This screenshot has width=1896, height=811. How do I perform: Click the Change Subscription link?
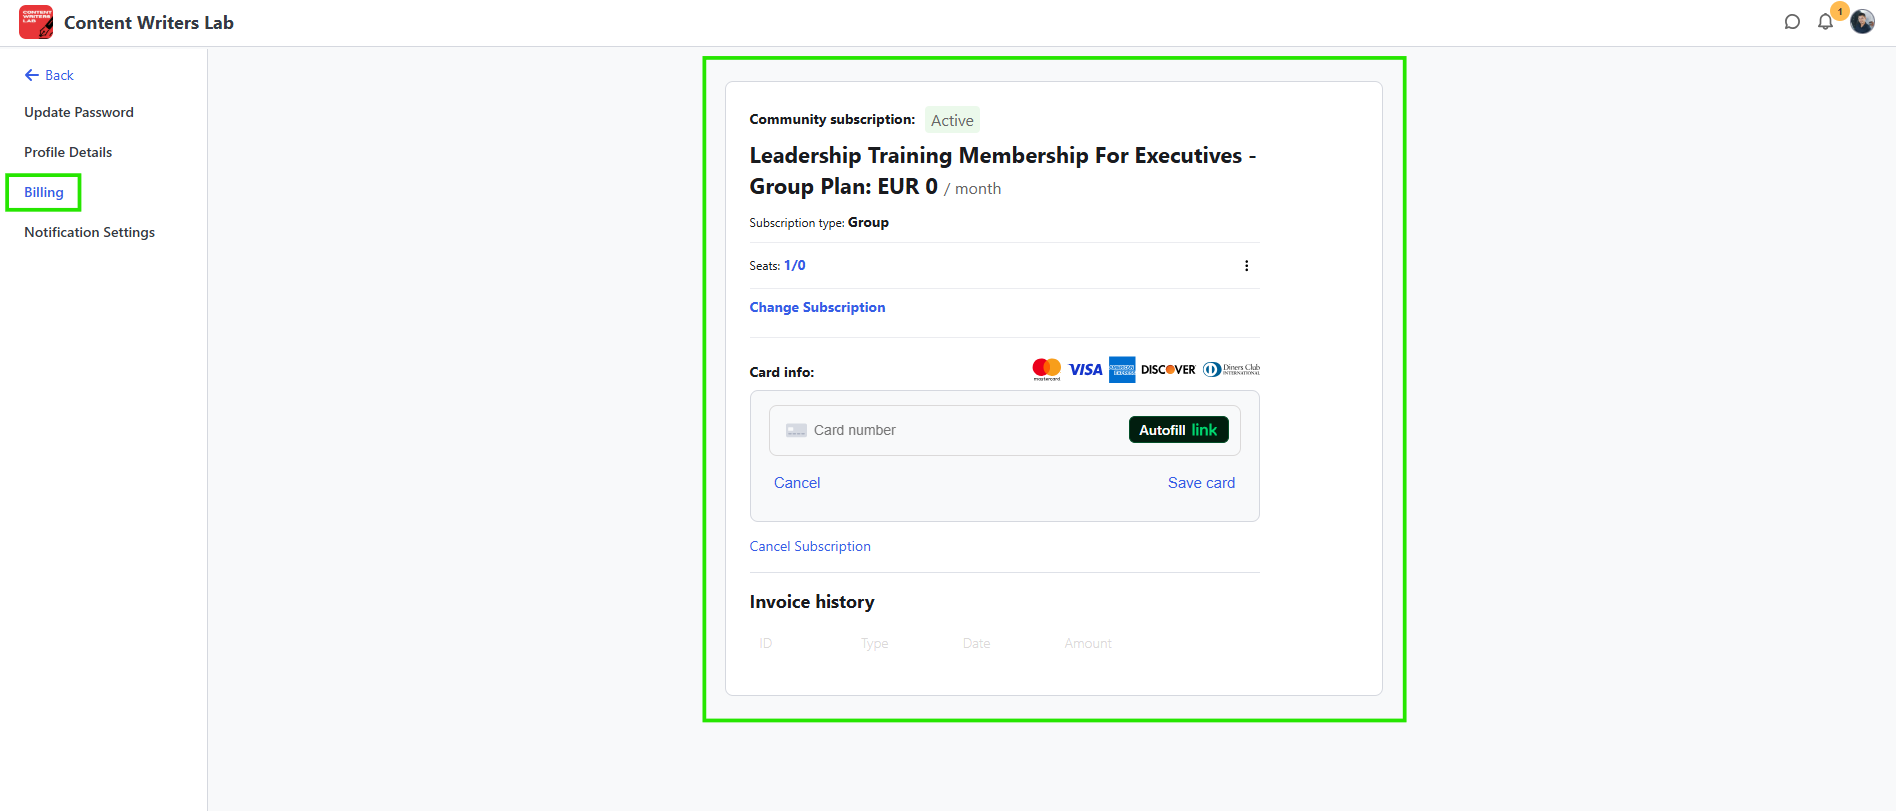point(817,307)
